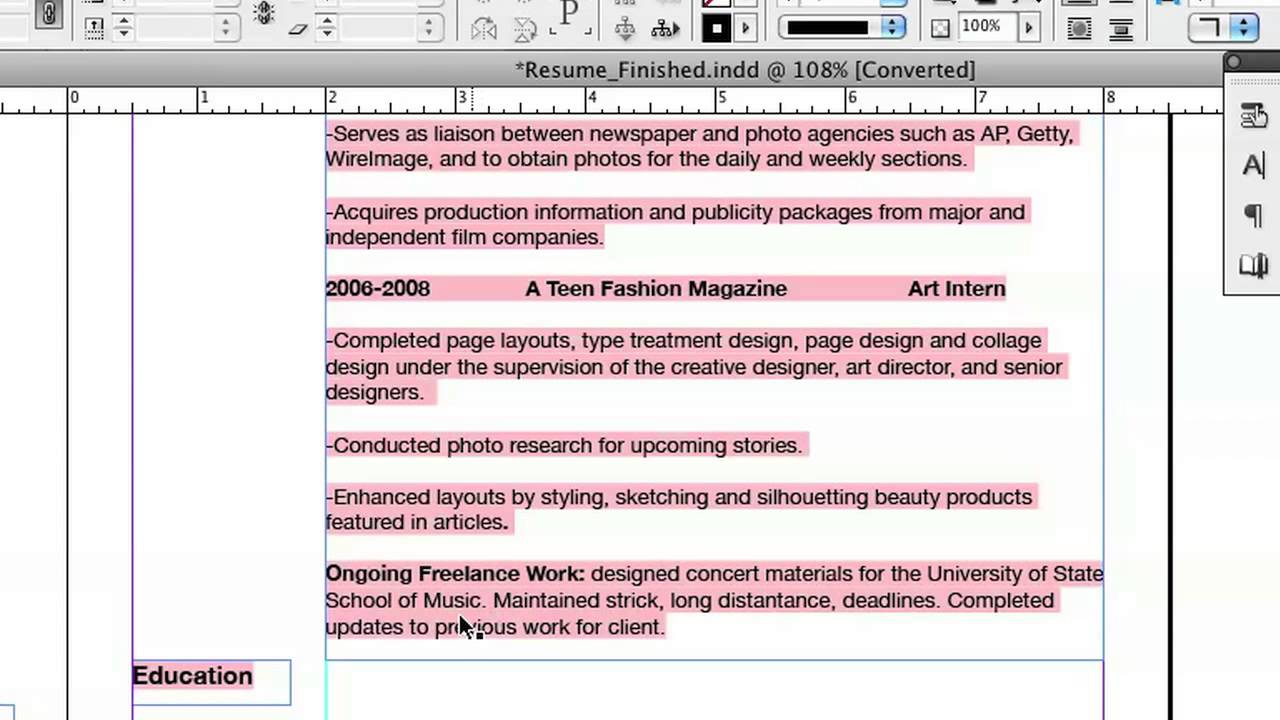Screen dimensions: 1280x720
Task: Click '-Conducted photo research for upcoming stories.'
Action: point(564,445)
